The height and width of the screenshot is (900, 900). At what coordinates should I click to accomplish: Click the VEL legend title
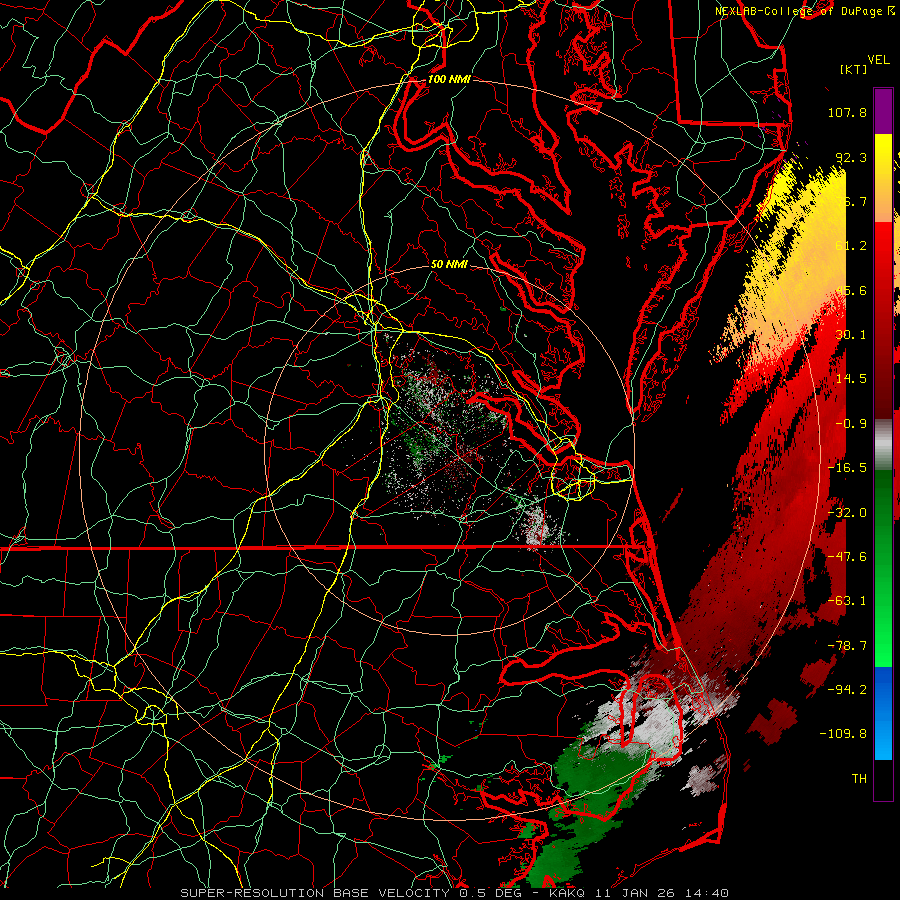879,60
